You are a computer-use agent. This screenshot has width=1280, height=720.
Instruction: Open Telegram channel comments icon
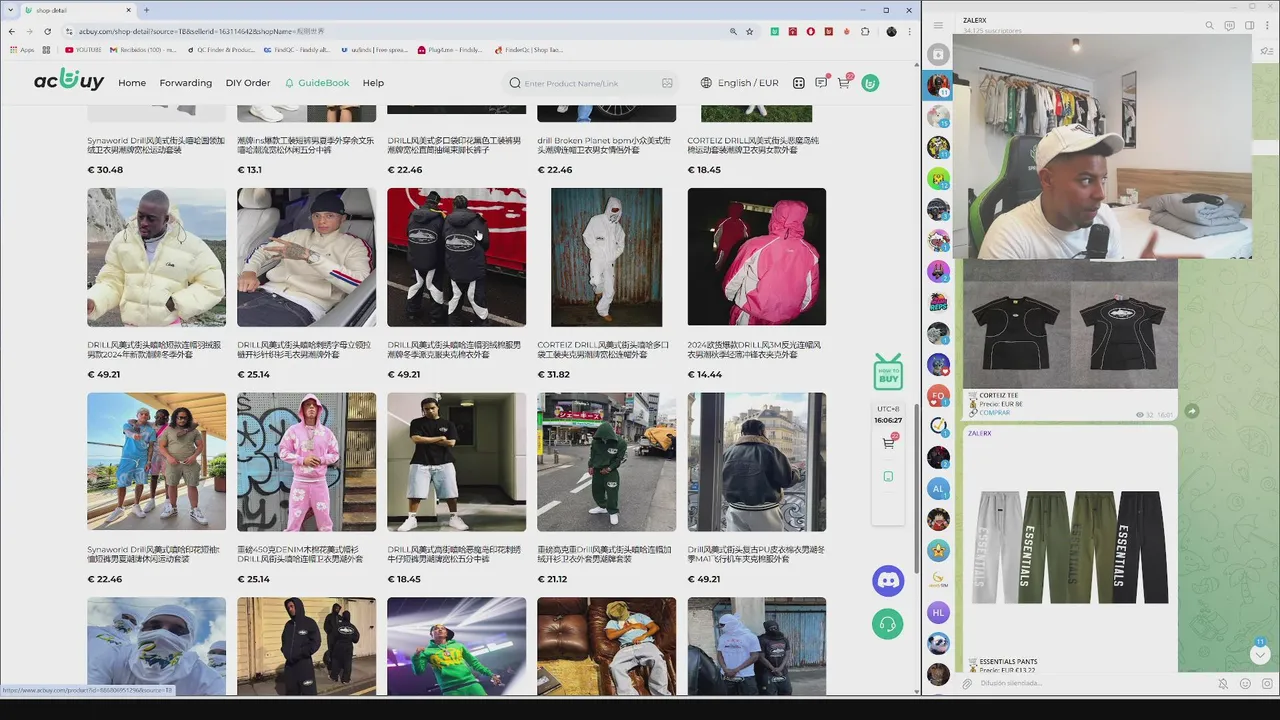1229,25
